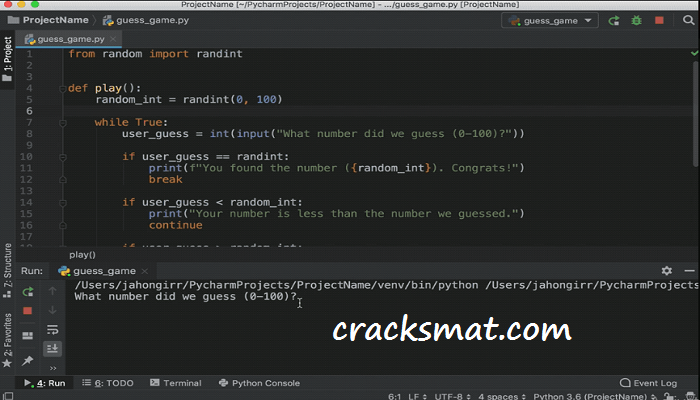Screen dimensions: 700x400
Task: Close the guess_game run tab
Action: [145, 271]
